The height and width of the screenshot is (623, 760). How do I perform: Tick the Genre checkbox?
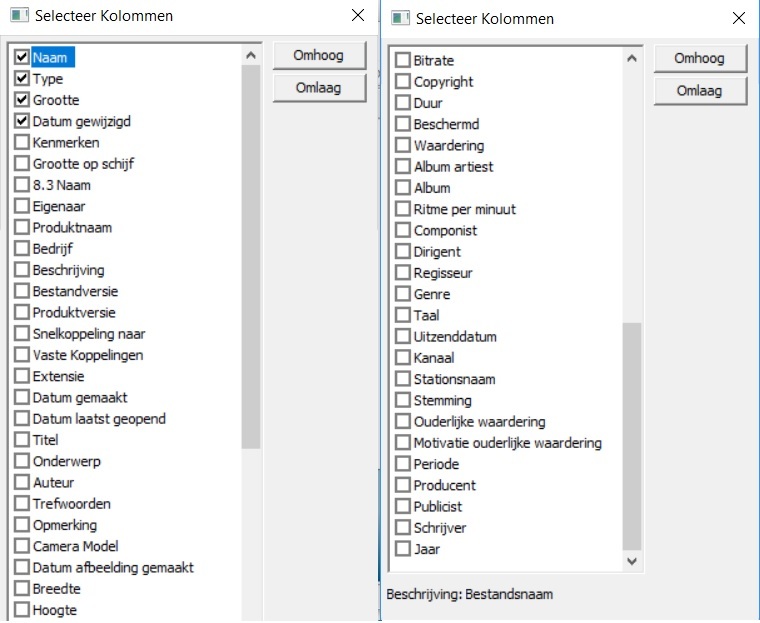[403, 294]
